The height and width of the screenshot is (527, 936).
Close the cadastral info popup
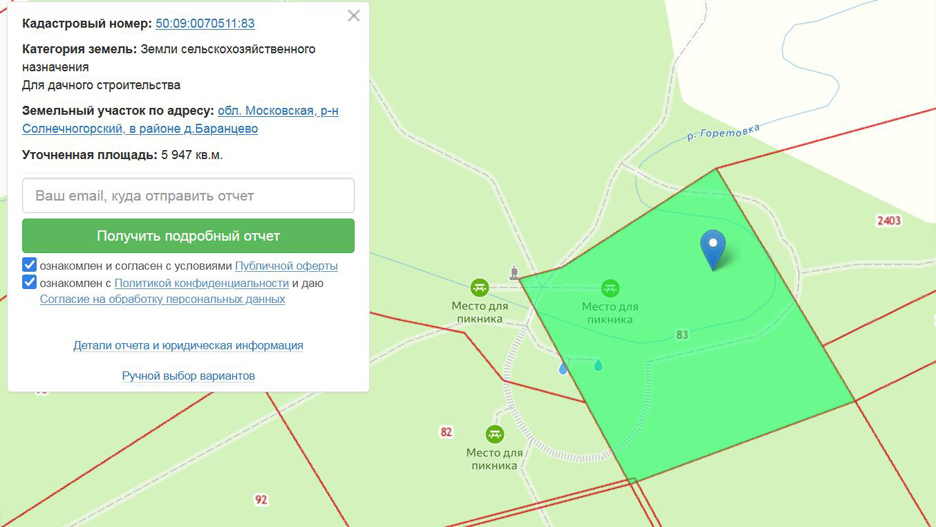[x=353, y=16]
